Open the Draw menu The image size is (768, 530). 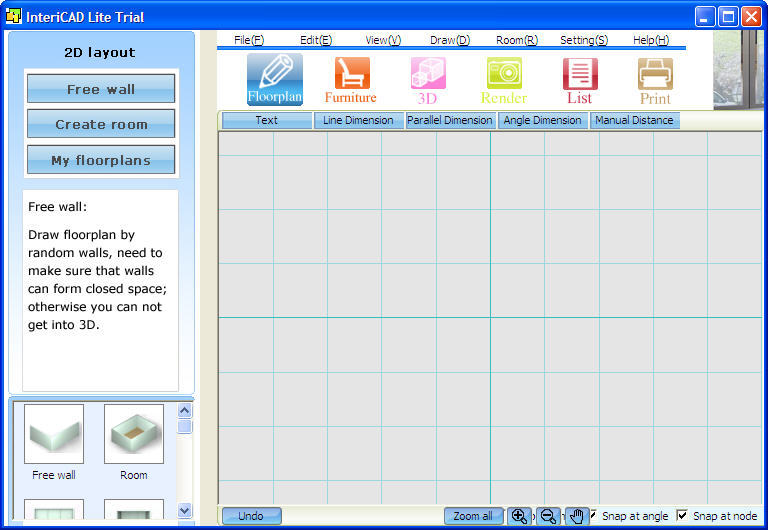[x=449, y=40]
